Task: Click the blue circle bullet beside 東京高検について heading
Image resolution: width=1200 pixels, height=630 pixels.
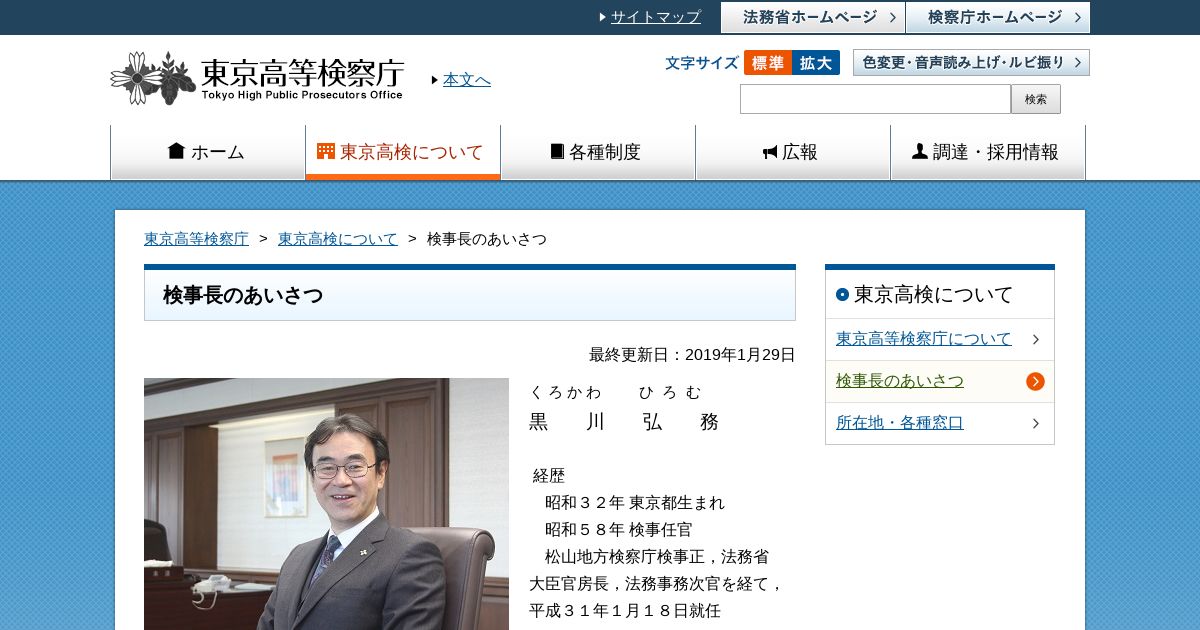Action: tap(842, 294)
